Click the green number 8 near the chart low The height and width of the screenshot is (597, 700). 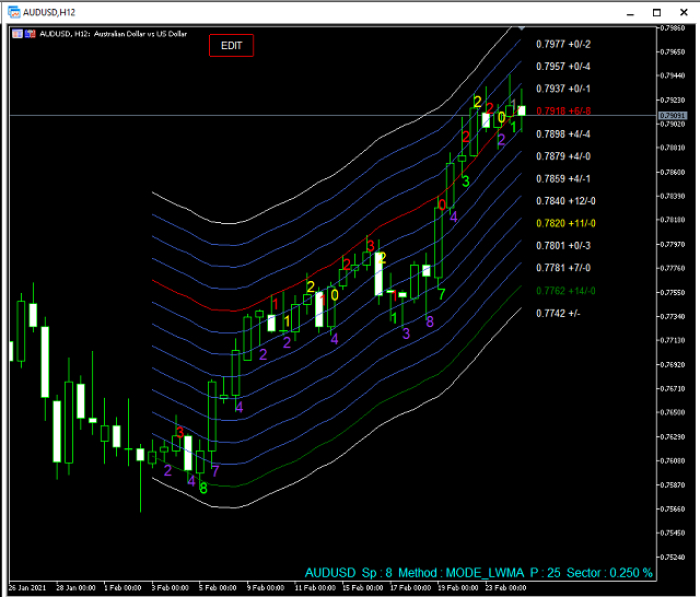[x=203, y=488]
